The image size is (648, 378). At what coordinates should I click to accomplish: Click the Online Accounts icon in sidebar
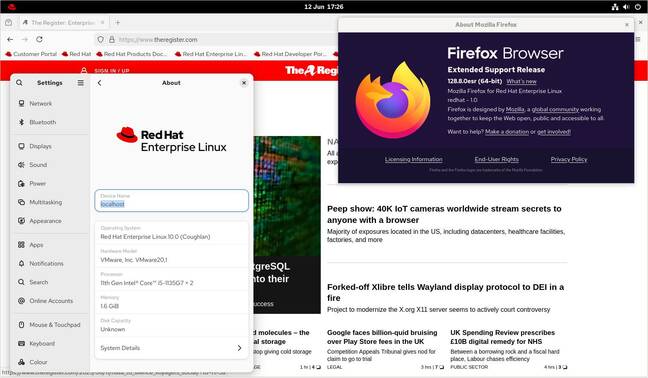21,301
